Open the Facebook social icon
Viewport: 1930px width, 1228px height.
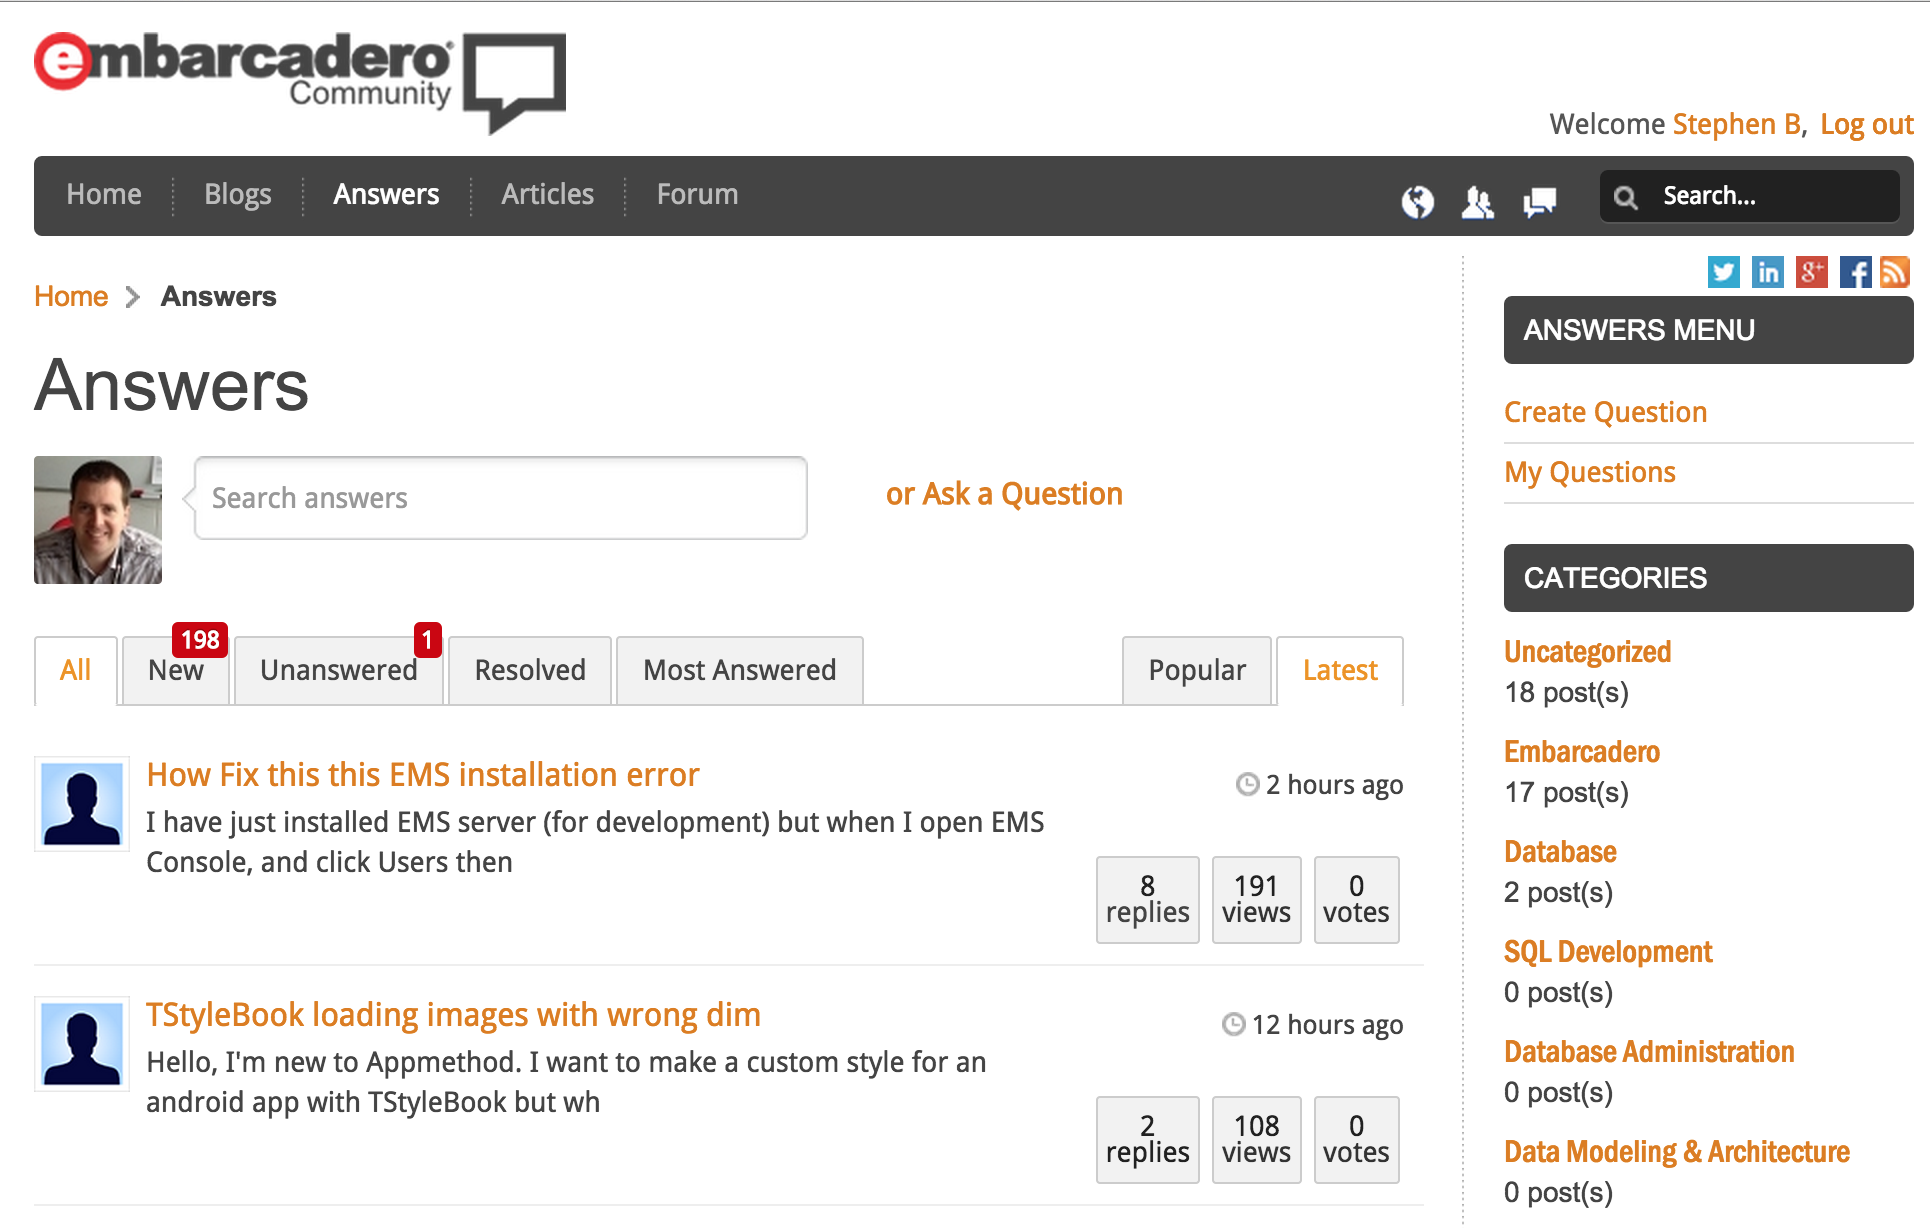[1855, 272]
